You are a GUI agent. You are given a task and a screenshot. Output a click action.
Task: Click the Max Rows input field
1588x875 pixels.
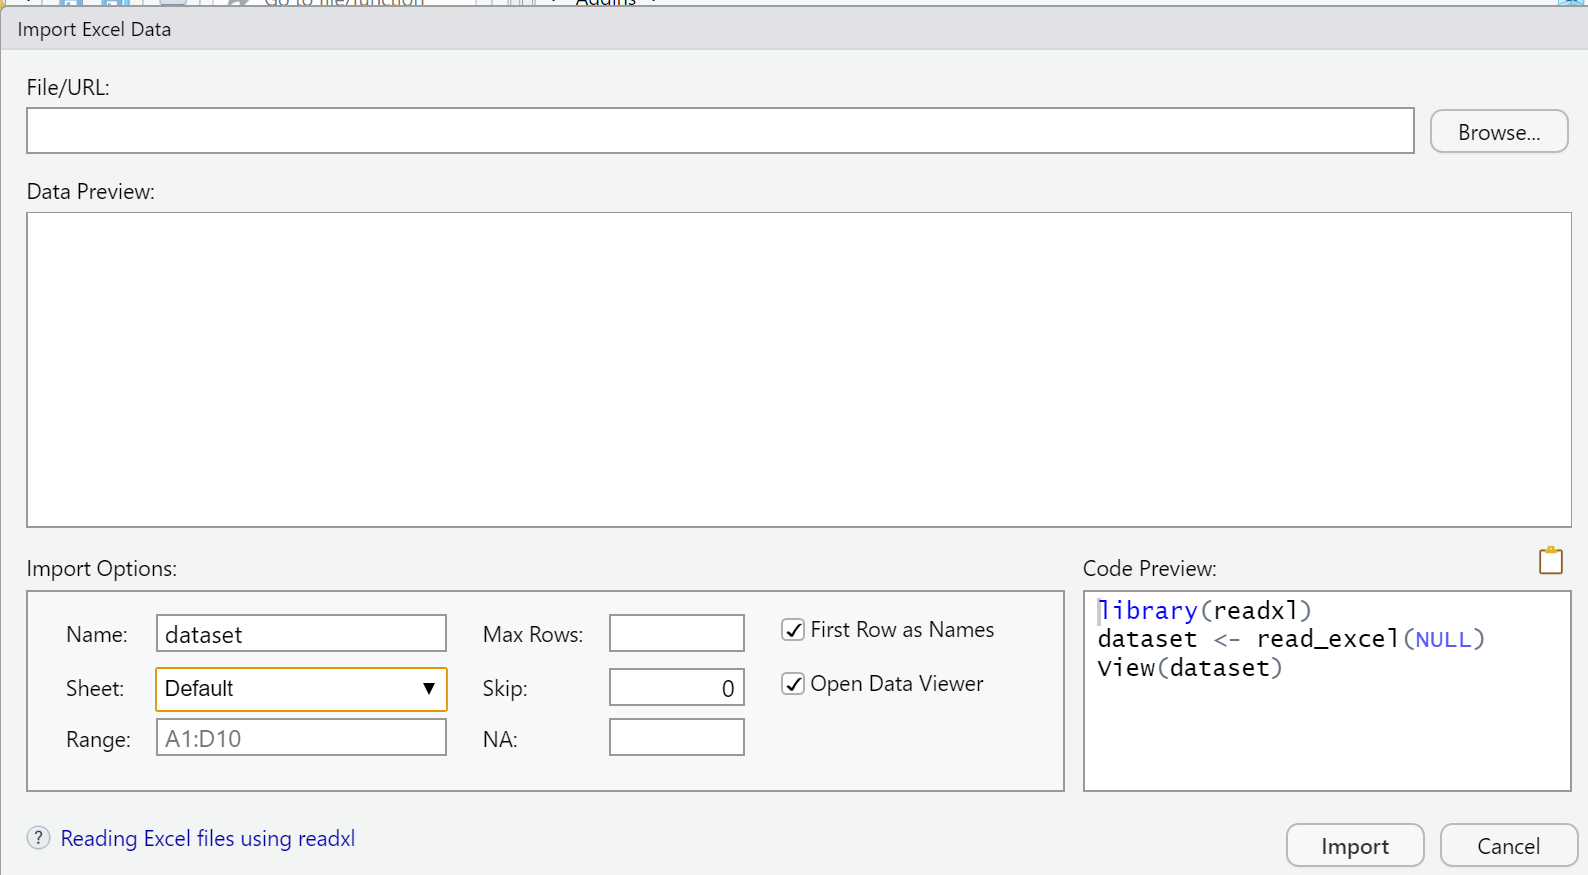[x=677, y=633]
